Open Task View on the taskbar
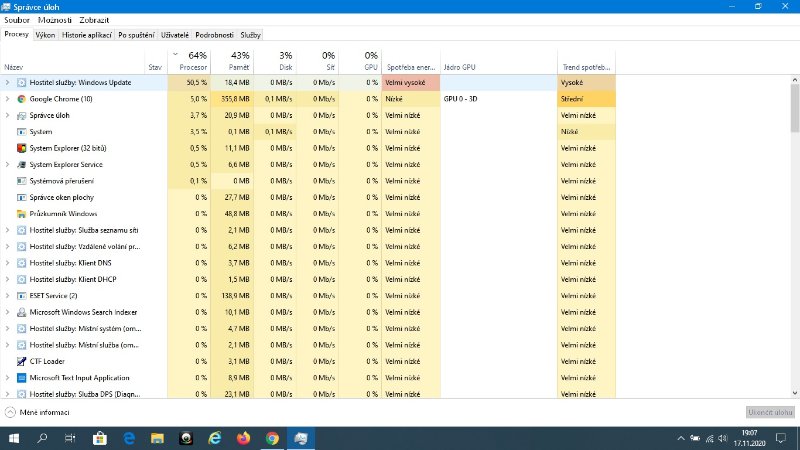 pyautogui.click(x=70, y=438)
